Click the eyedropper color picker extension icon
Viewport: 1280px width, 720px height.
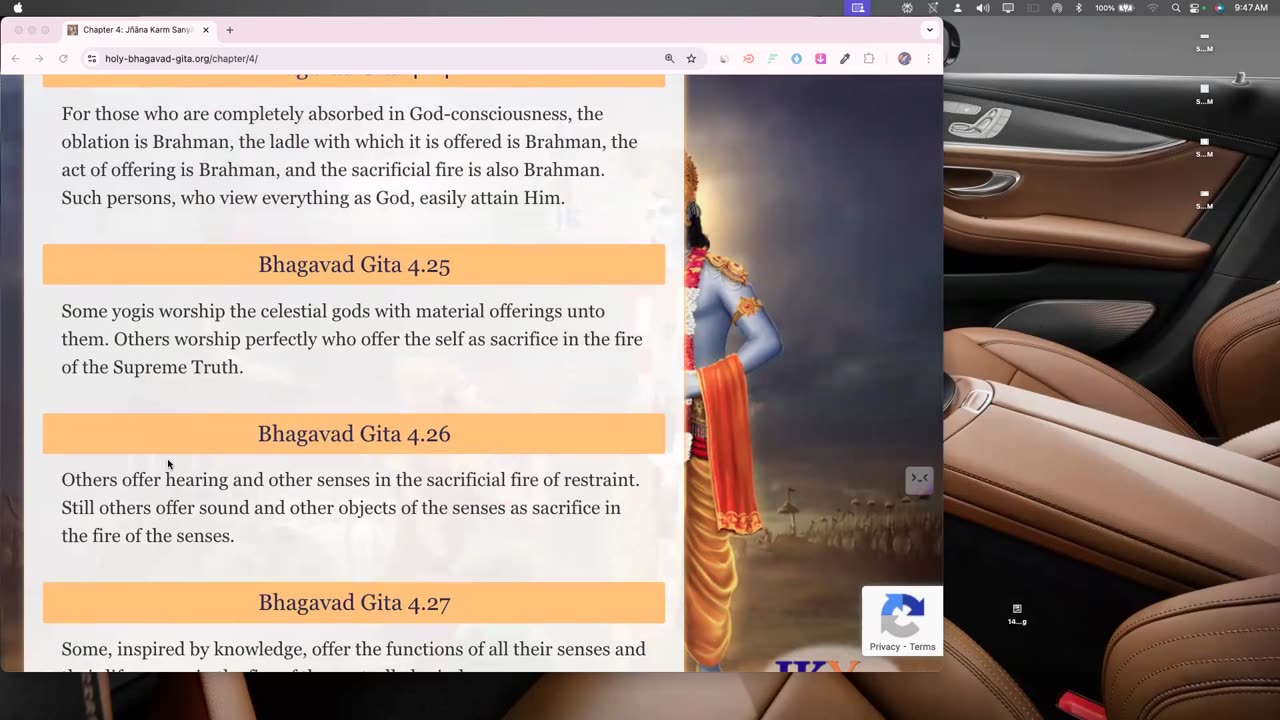point(844,59)
